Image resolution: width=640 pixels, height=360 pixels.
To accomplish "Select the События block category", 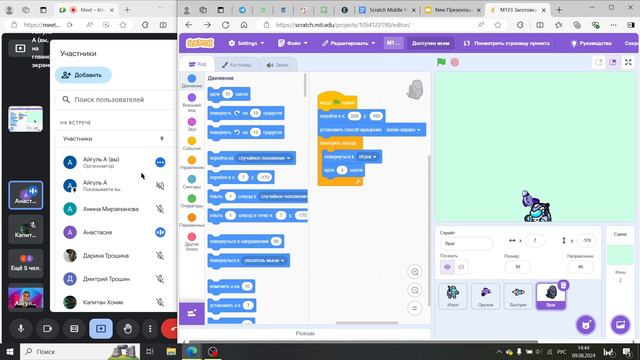I will [191, 143].
